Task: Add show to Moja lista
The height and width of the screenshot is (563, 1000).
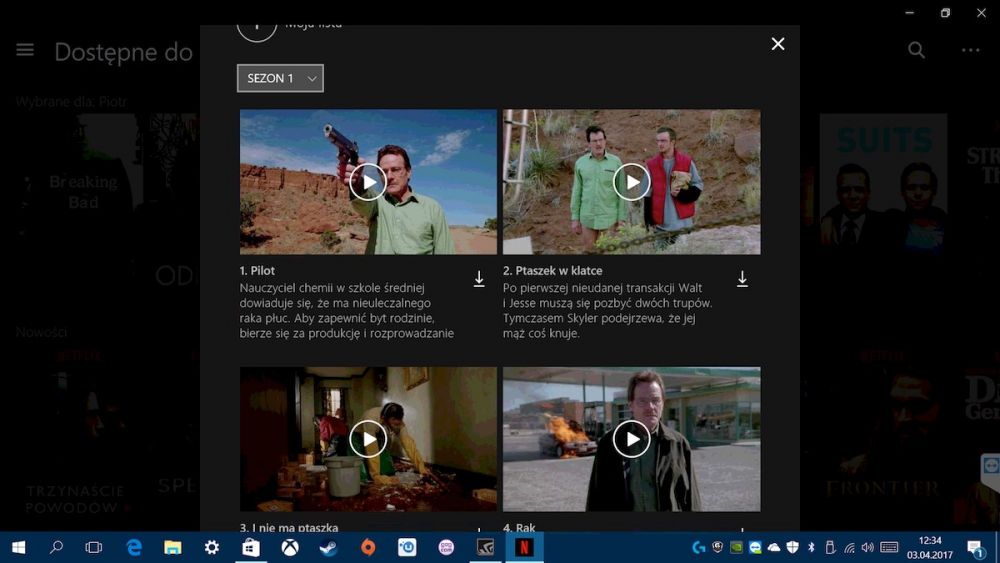Action: coord(257,30)
